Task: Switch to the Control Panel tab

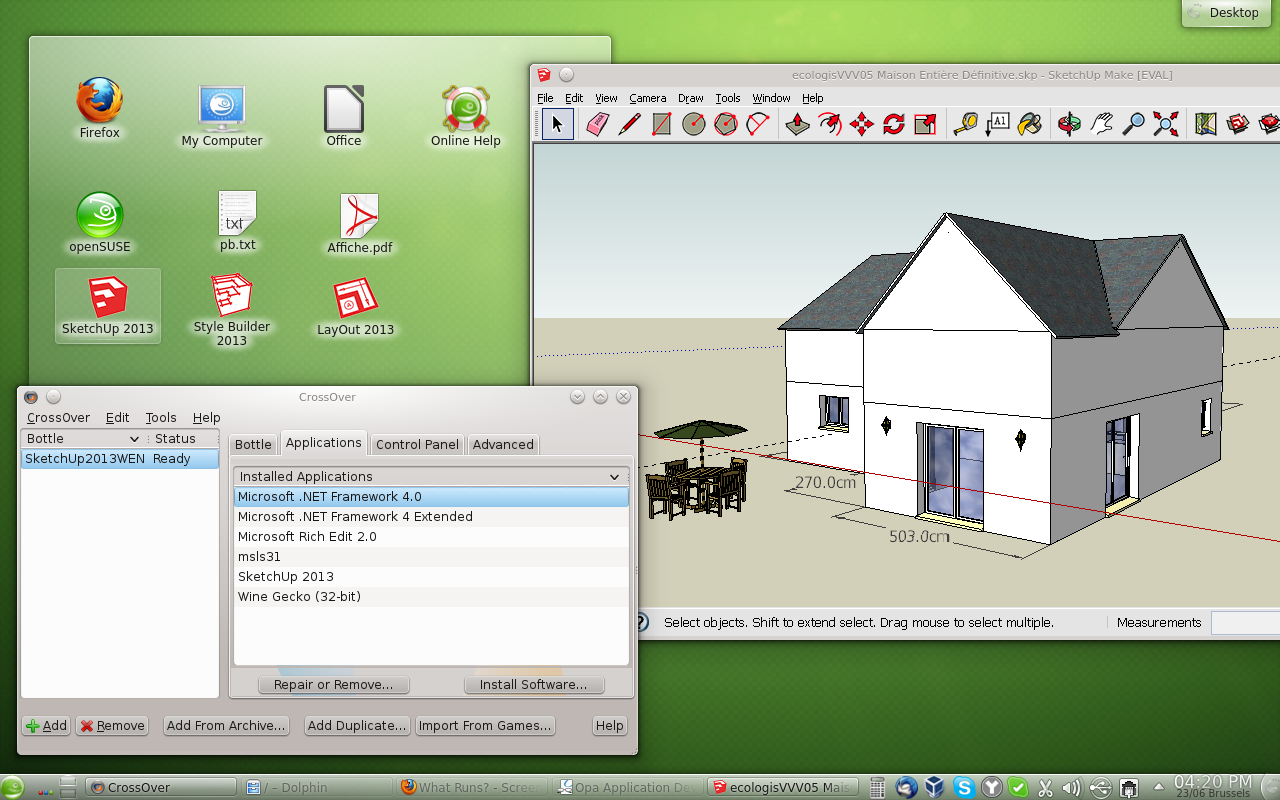Action: tap(417, 444)
